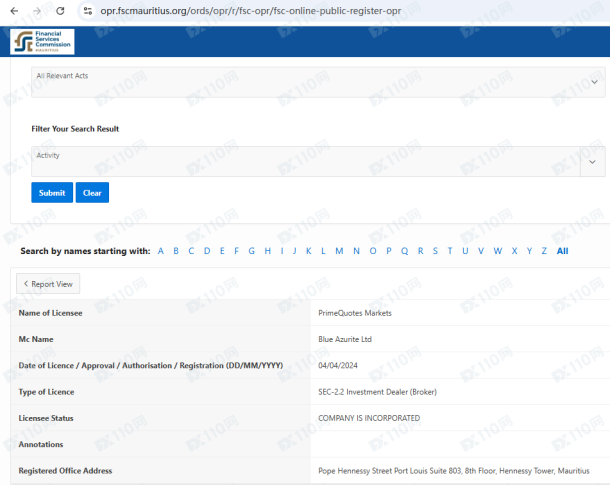Filter names starting with A
Image resolution: width=610 pixels, height=485 pixels.
(x=161, y=251)
